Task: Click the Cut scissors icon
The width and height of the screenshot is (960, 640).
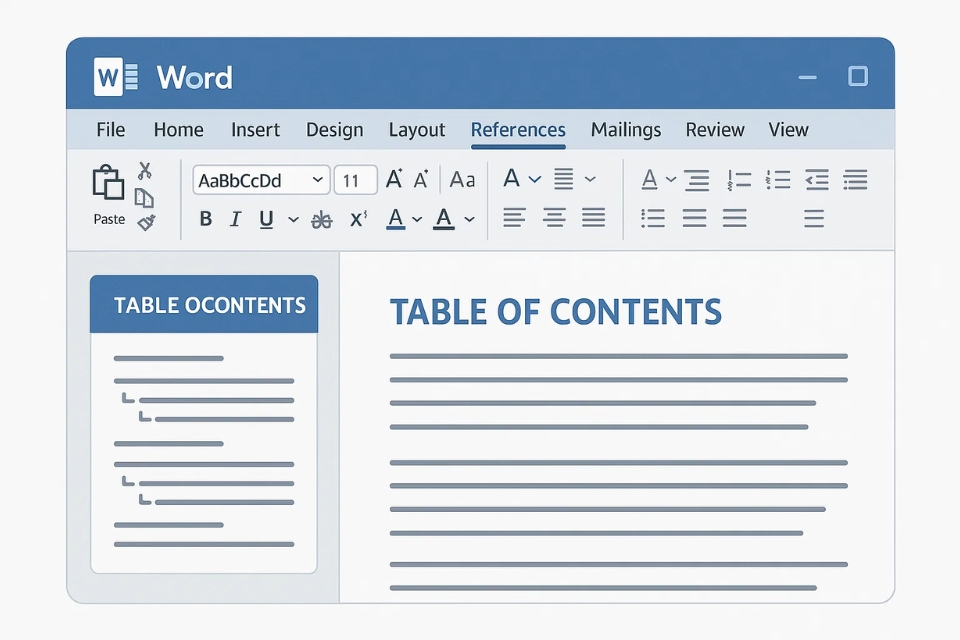Action: click(145, 171)
